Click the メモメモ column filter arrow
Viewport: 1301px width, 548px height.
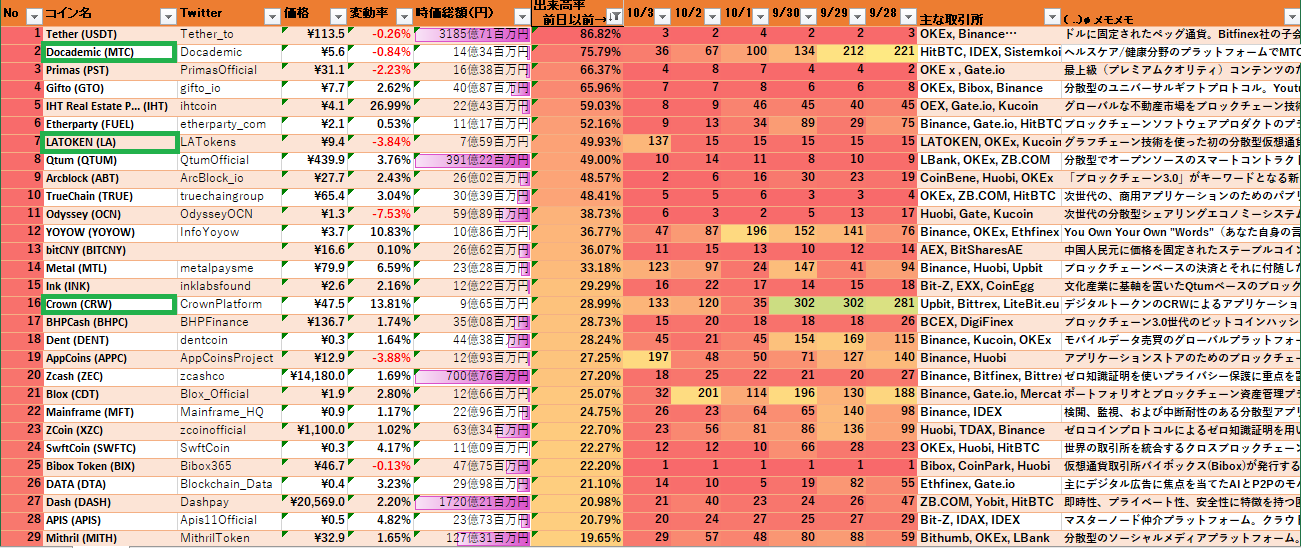(1290, 17)
